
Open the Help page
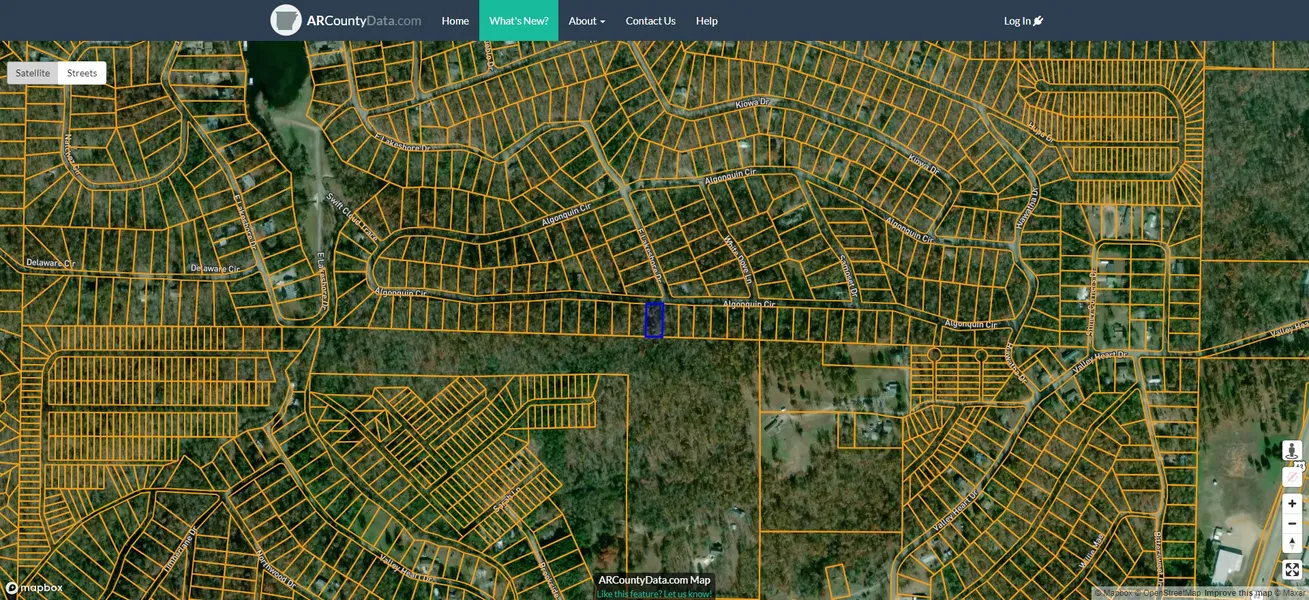tap(706, 21)
